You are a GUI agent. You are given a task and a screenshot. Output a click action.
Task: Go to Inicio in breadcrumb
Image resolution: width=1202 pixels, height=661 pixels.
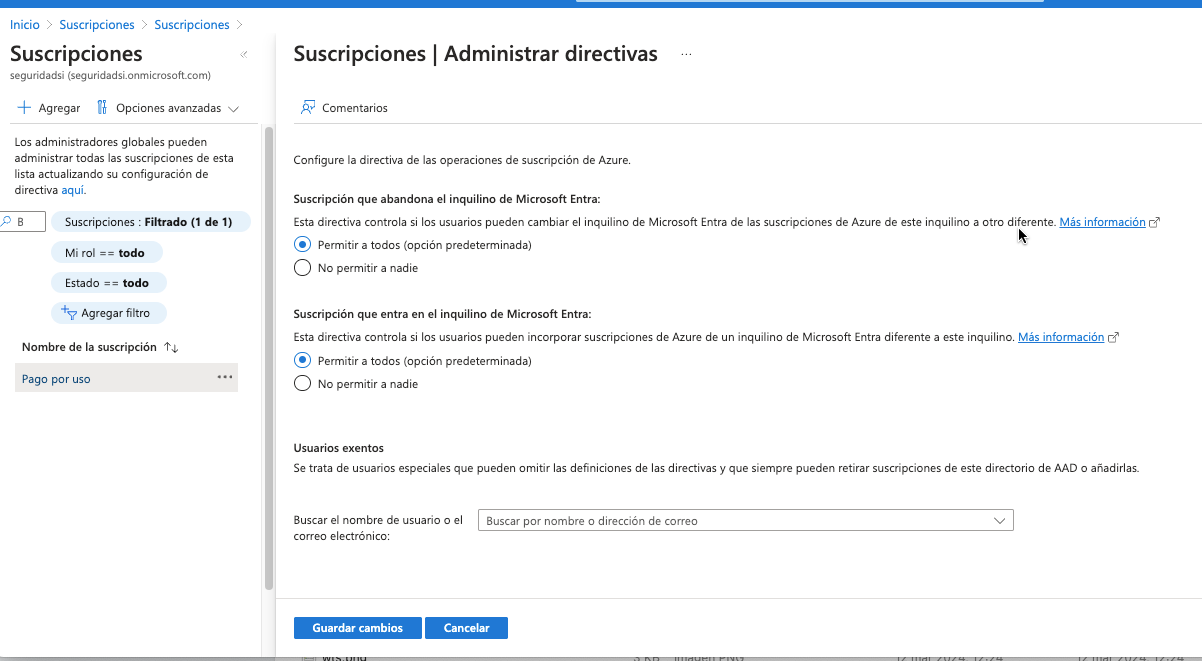click(x=25, y=24)
